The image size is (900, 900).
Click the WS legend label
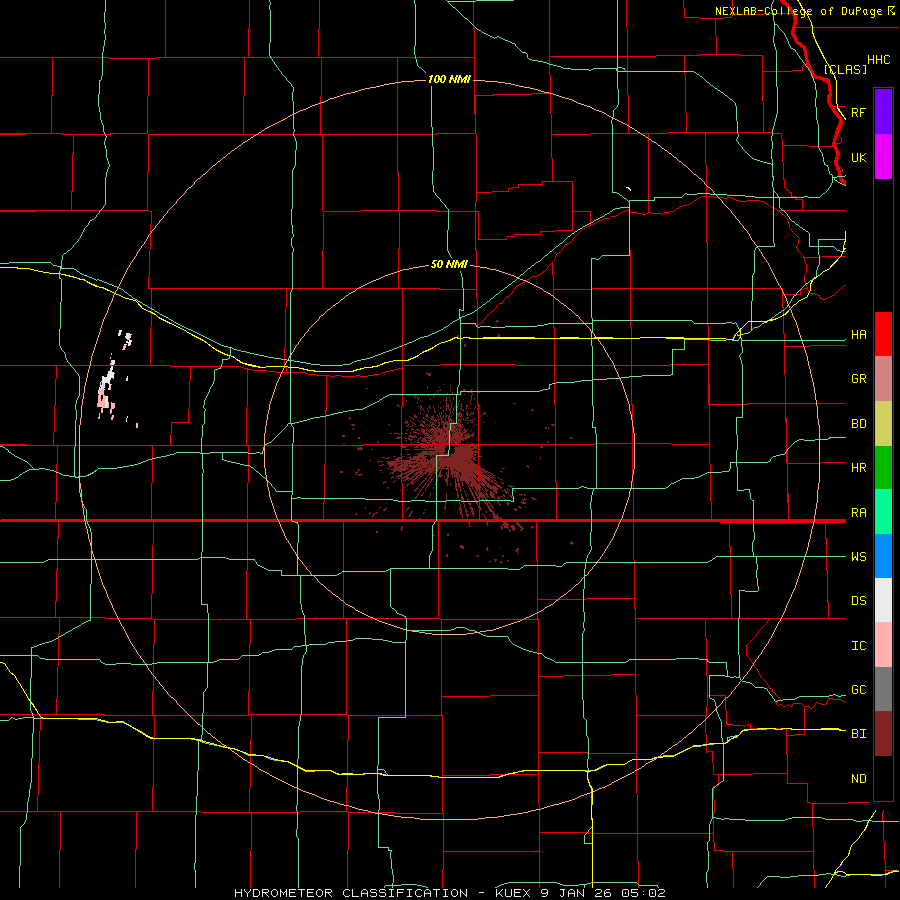(x=858, y=557)
